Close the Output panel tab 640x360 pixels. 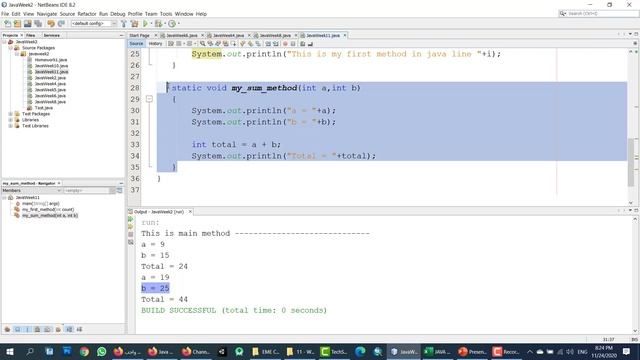click(190, 212)
